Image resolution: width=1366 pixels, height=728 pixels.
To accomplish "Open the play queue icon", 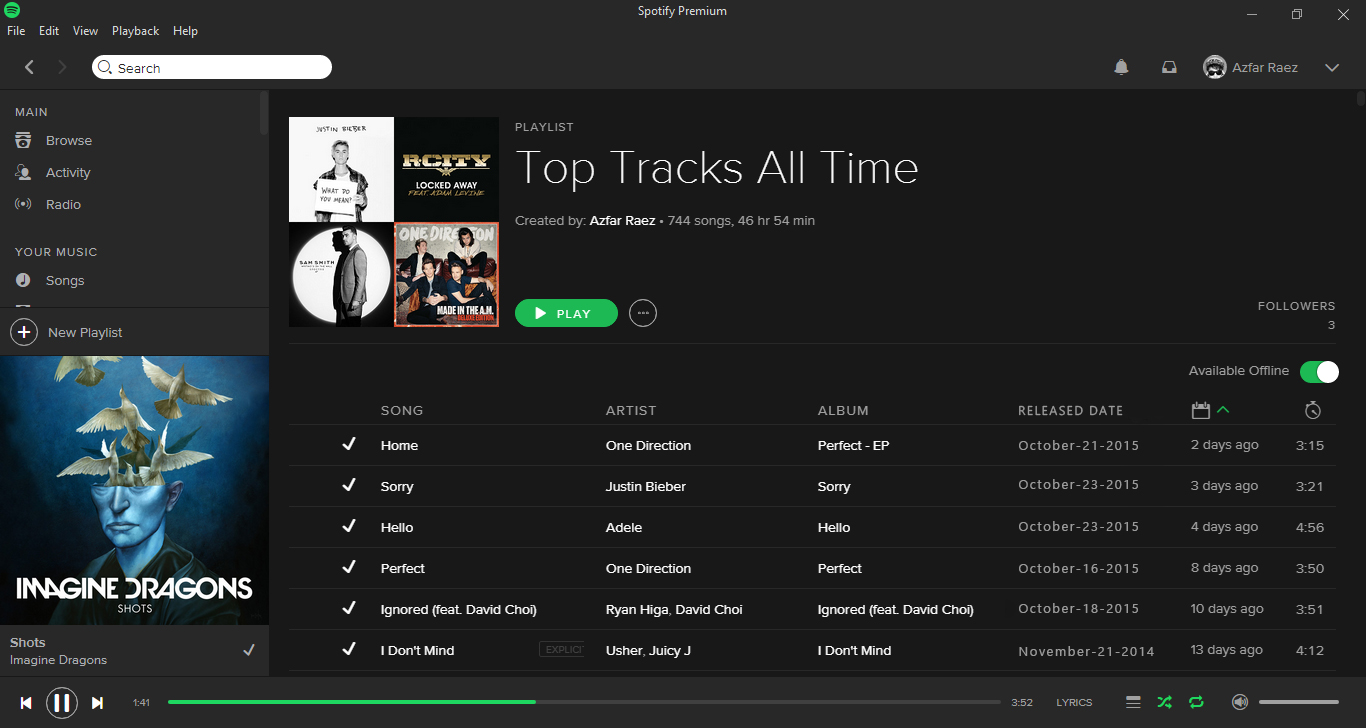I will click(x=1133, y=702).
